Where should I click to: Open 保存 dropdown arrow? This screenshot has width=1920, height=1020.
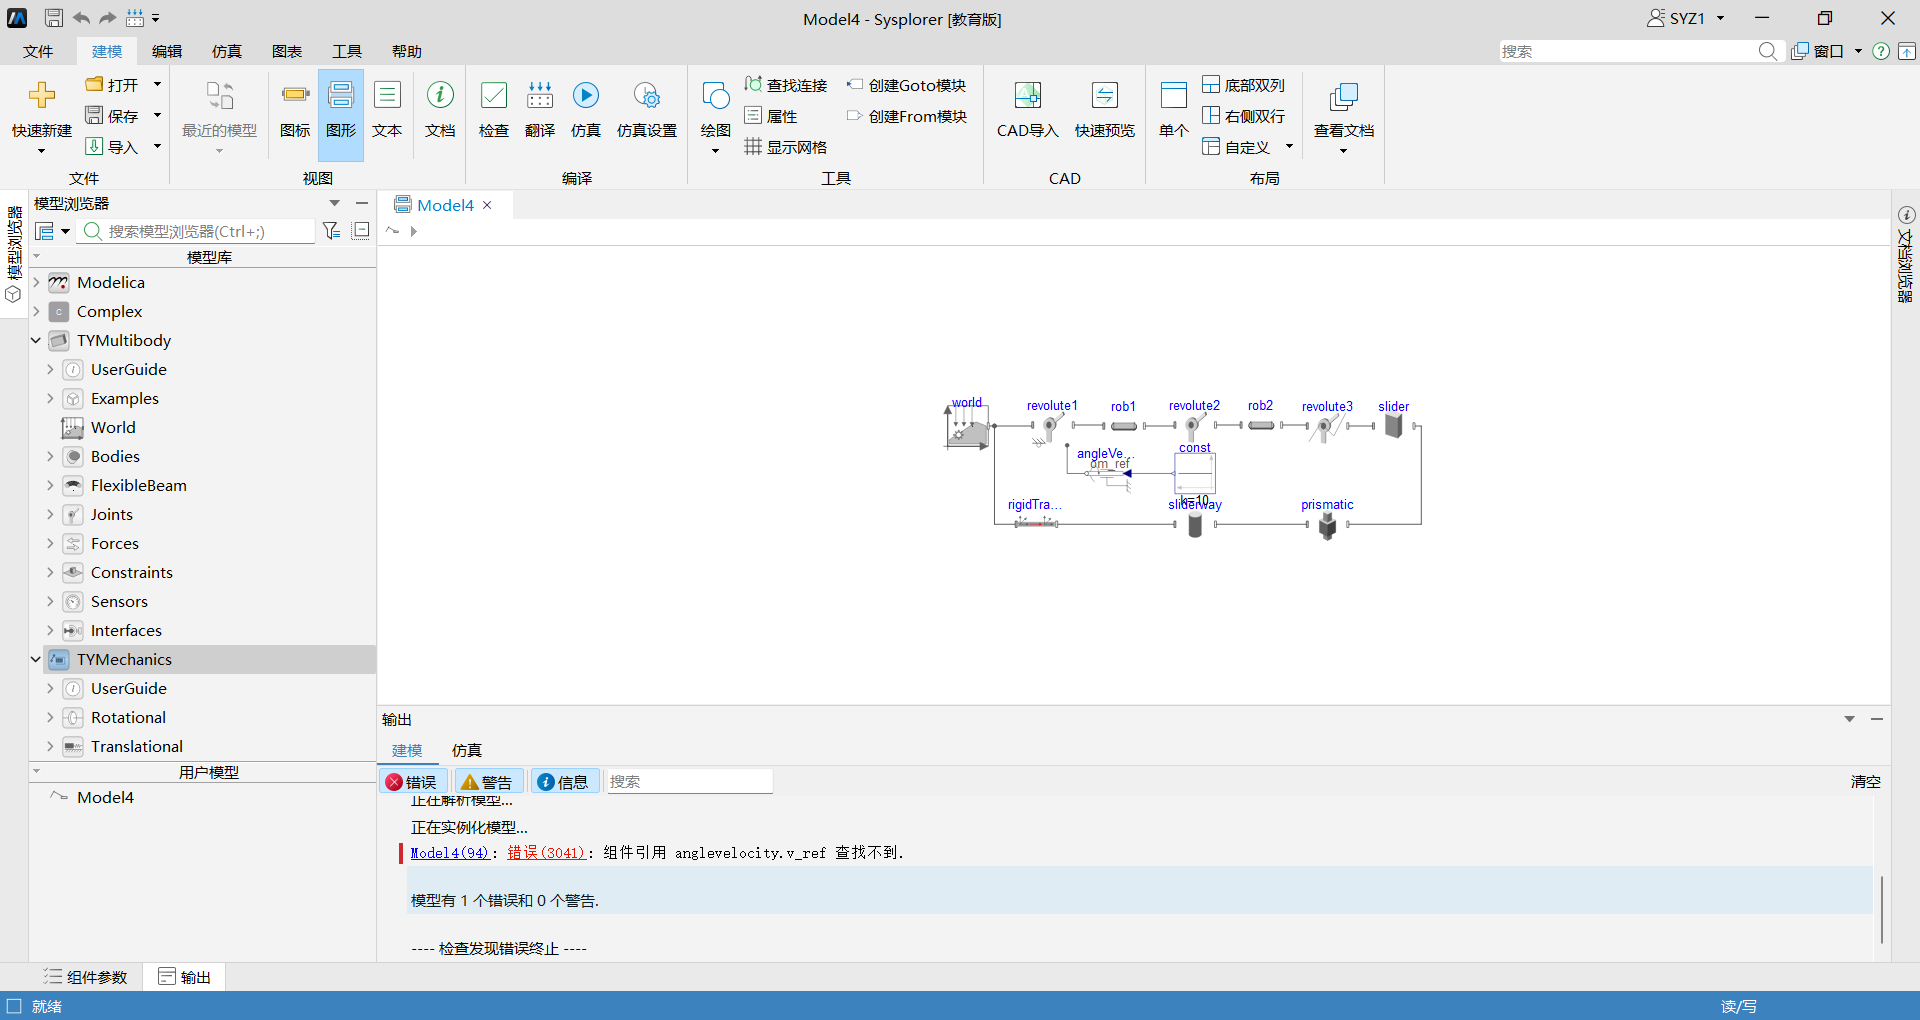(157, 116)
